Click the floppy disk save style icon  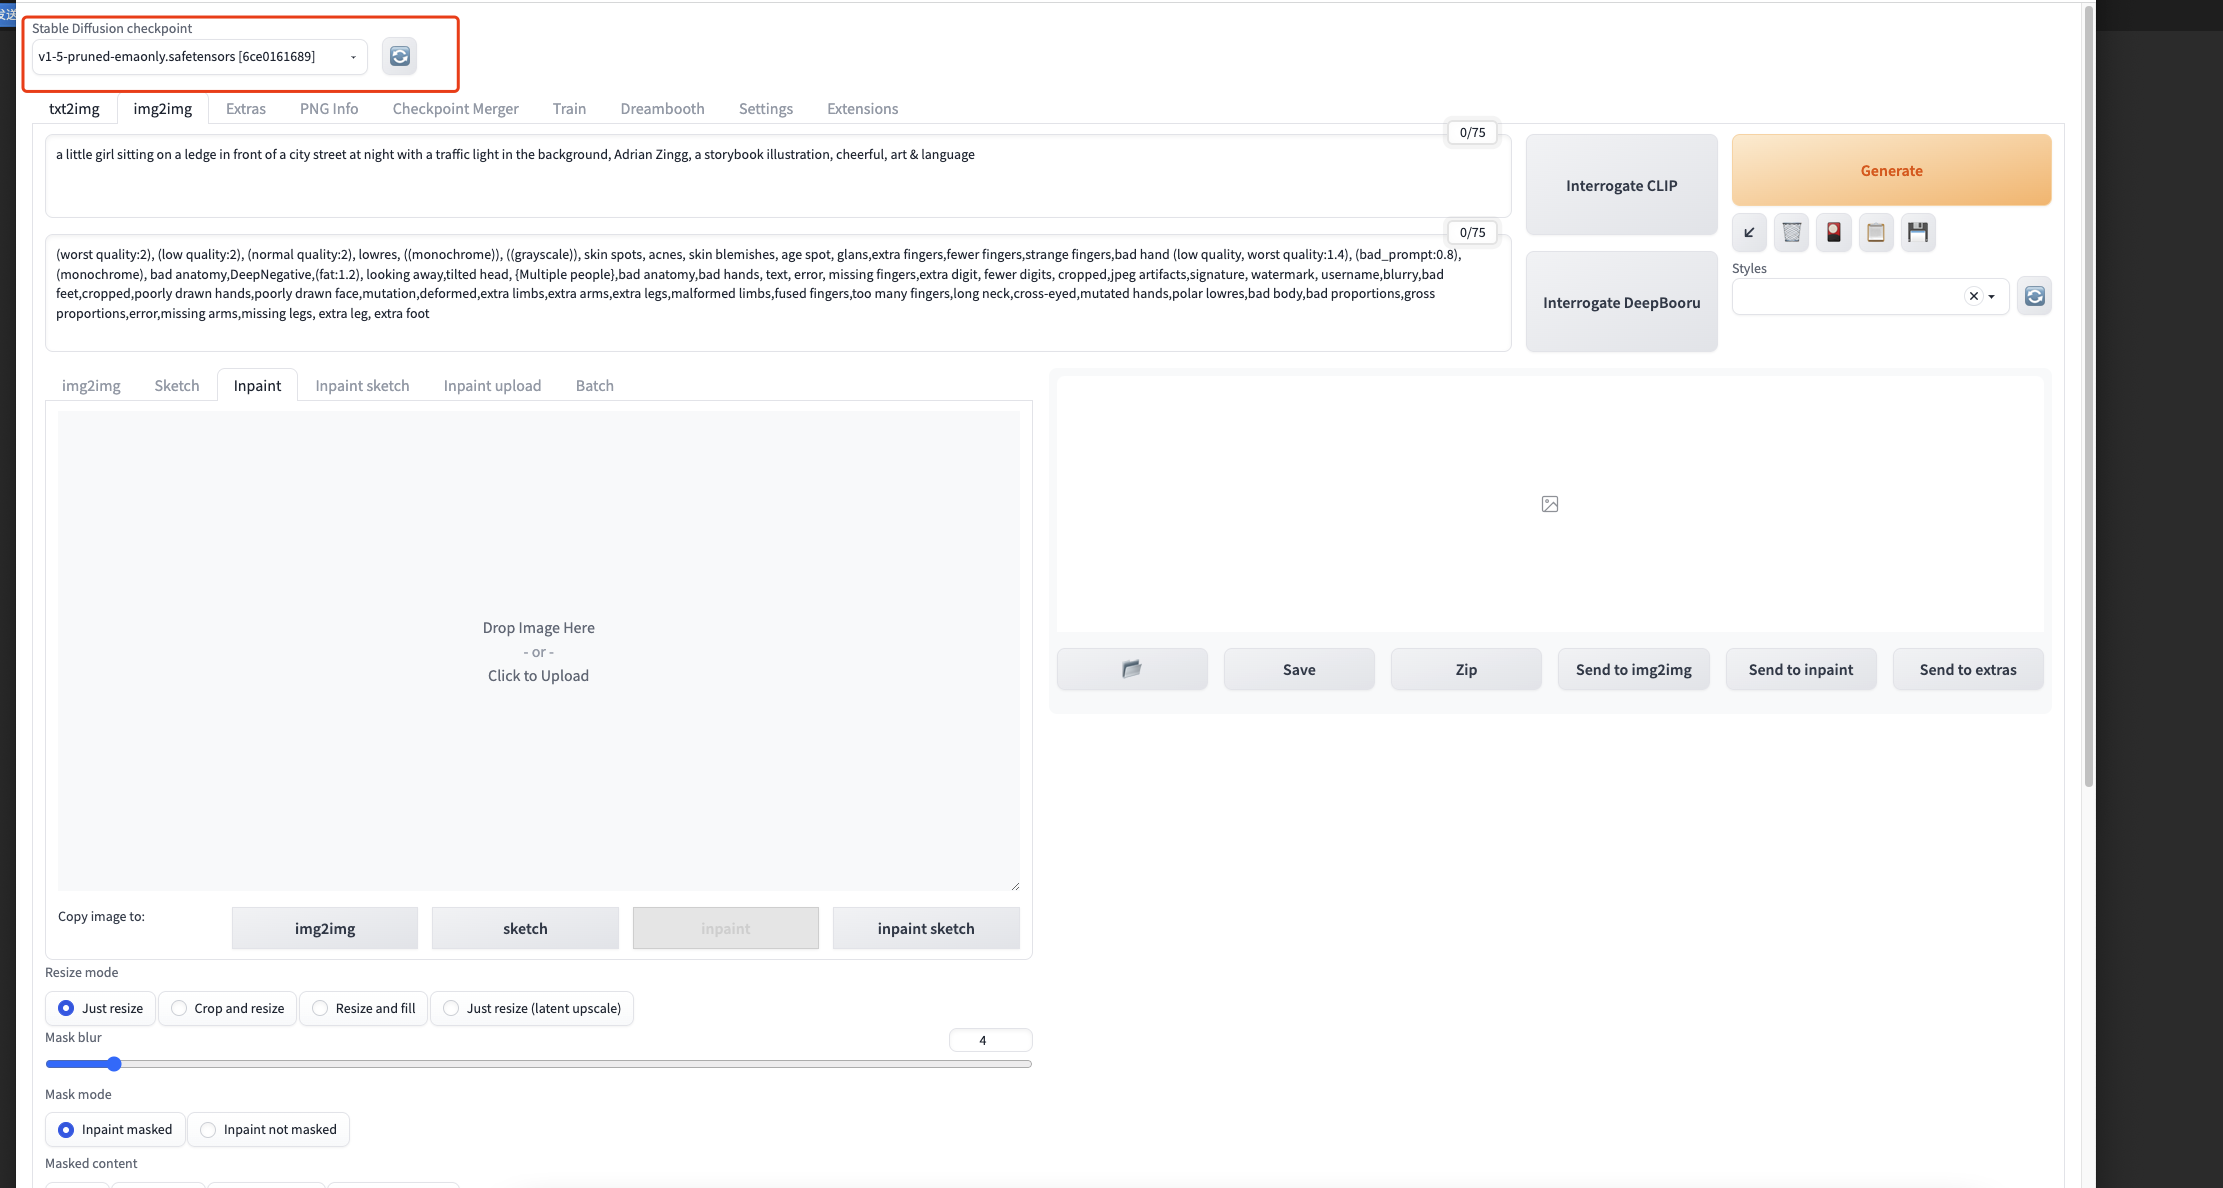point(1918,232)
